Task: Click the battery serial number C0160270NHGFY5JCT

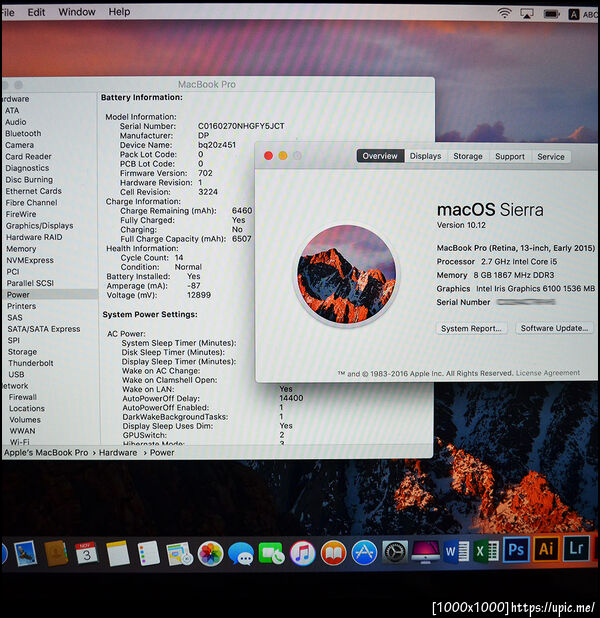Action: [x=241, y=126]
